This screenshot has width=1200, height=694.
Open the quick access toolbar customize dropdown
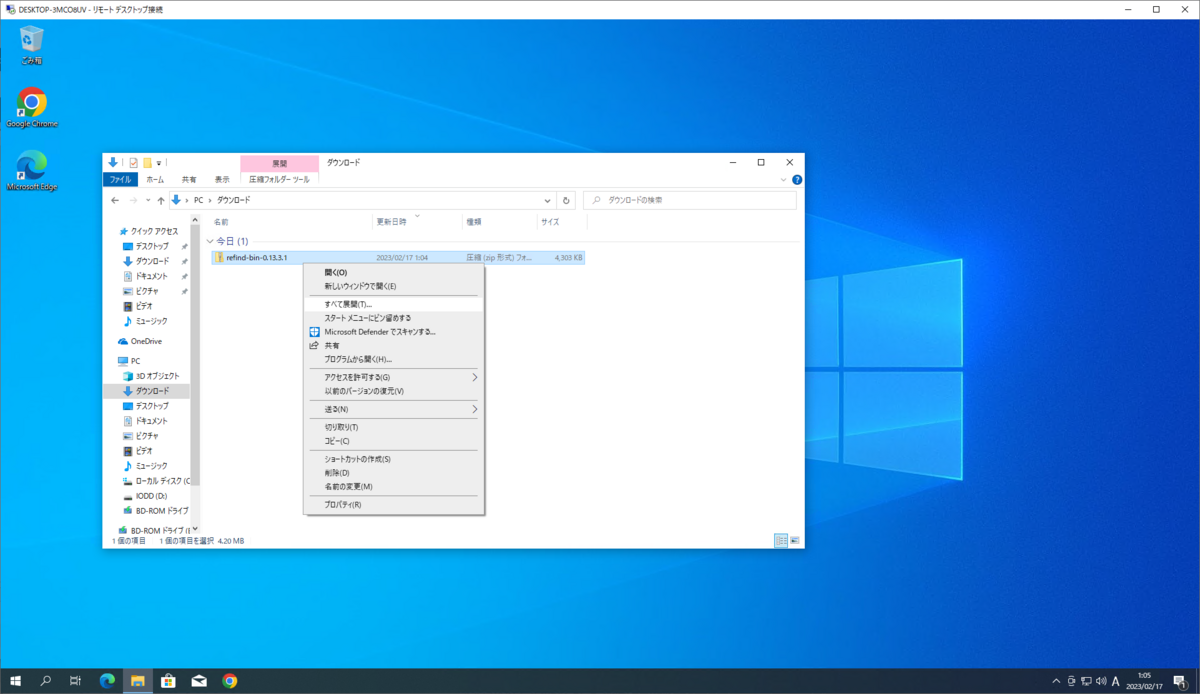pos(158,162)
